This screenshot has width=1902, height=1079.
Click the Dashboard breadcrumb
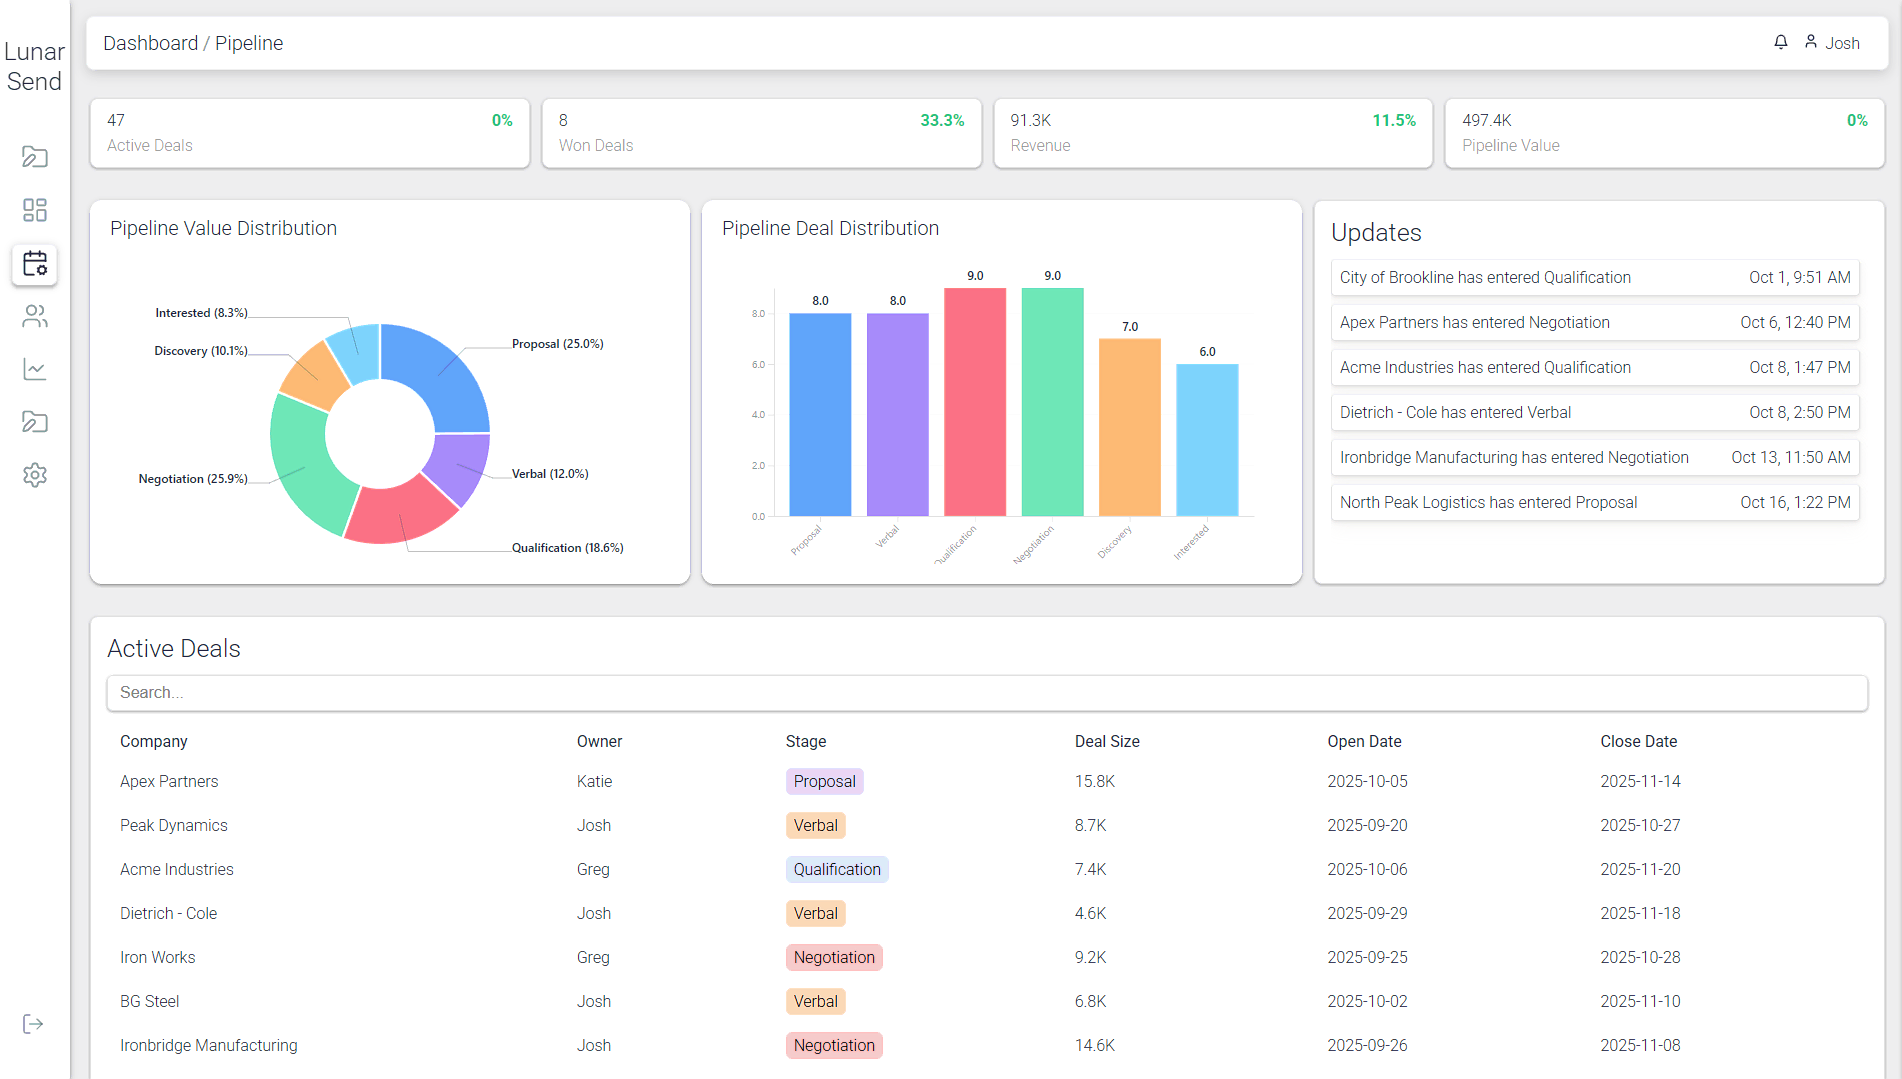[x=151, y=43]
